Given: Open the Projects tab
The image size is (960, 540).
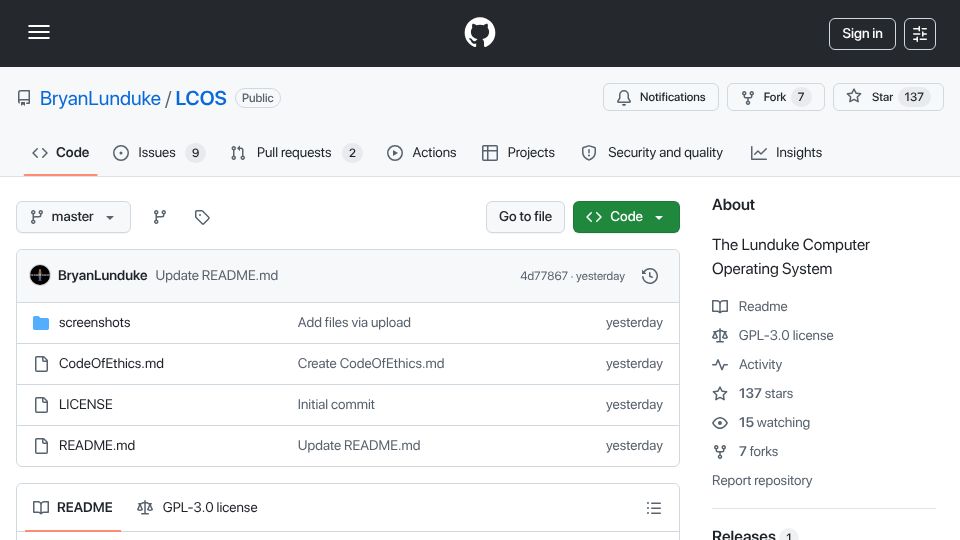Looking at the screenshot, I should coord(519,152).
